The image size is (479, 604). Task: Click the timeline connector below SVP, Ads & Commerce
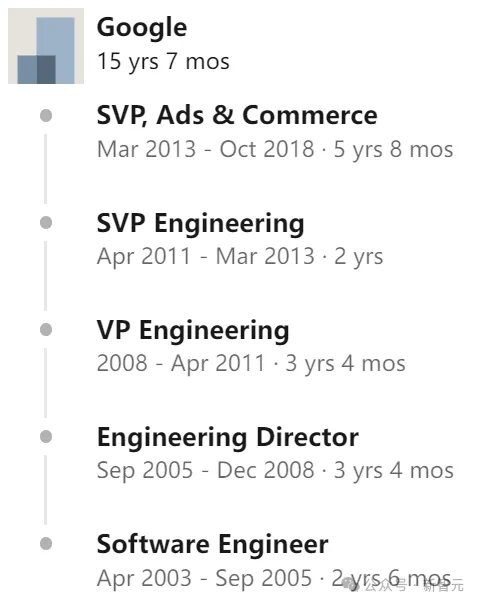pos(45,169)
